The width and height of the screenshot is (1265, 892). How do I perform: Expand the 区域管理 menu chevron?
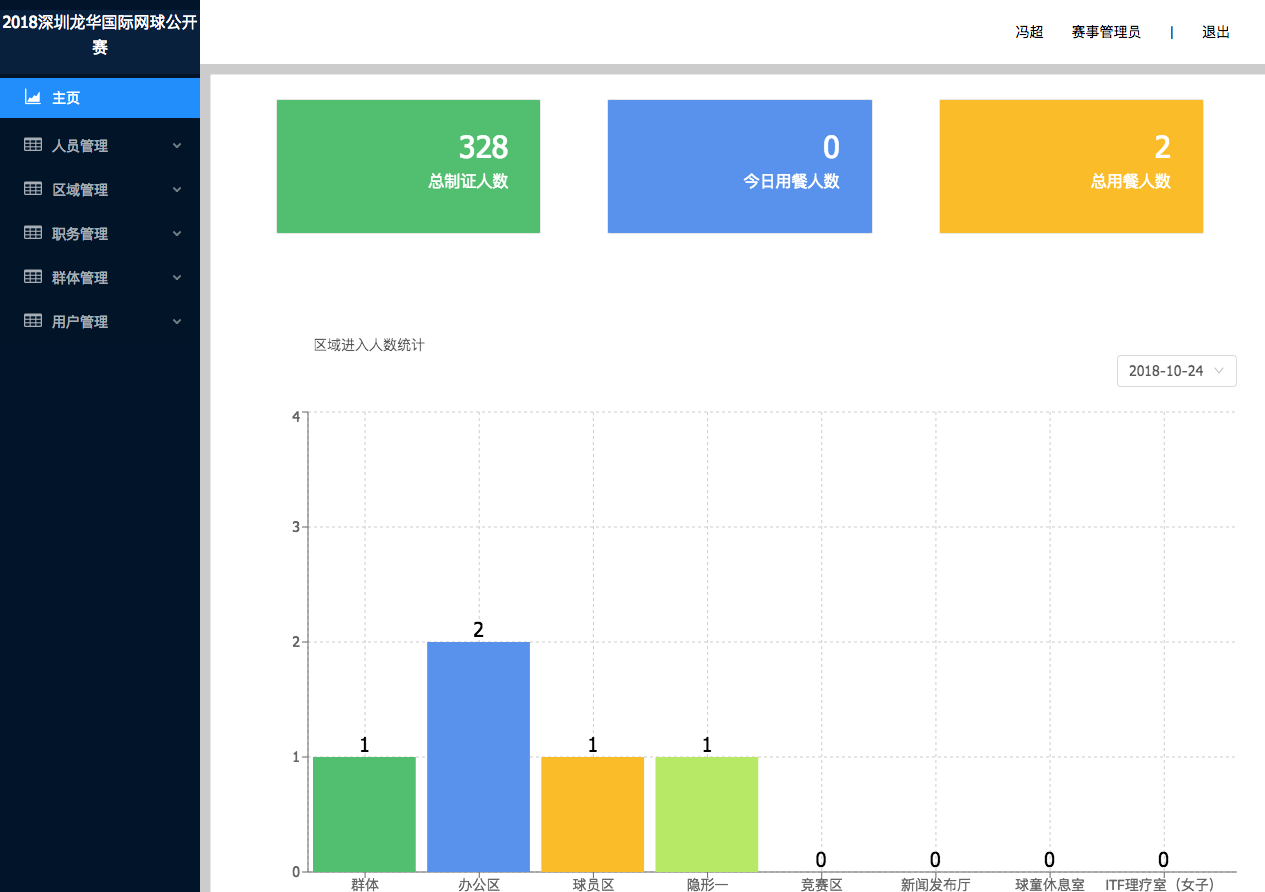pos(177,190)
